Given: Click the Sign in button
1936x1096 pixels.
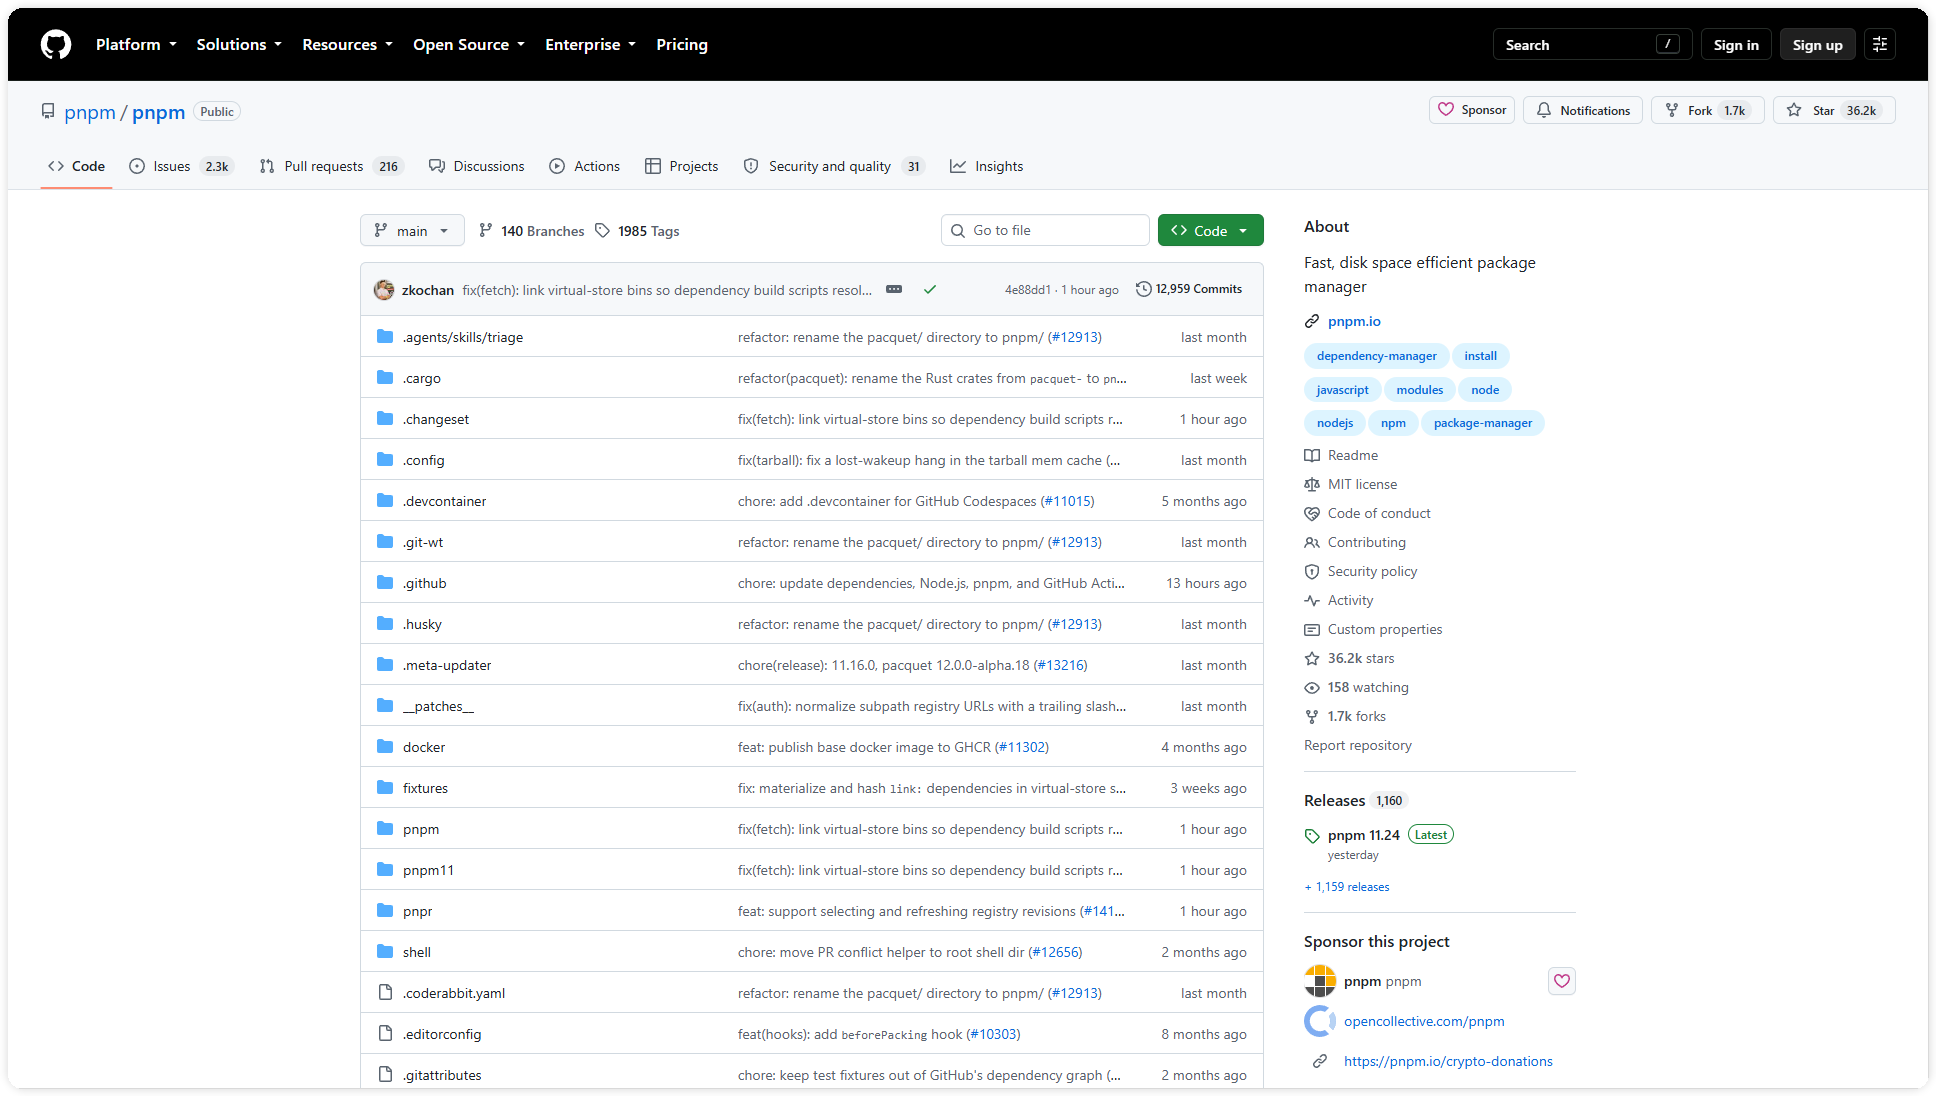Looking at the screenshot, I should 1736,44.
